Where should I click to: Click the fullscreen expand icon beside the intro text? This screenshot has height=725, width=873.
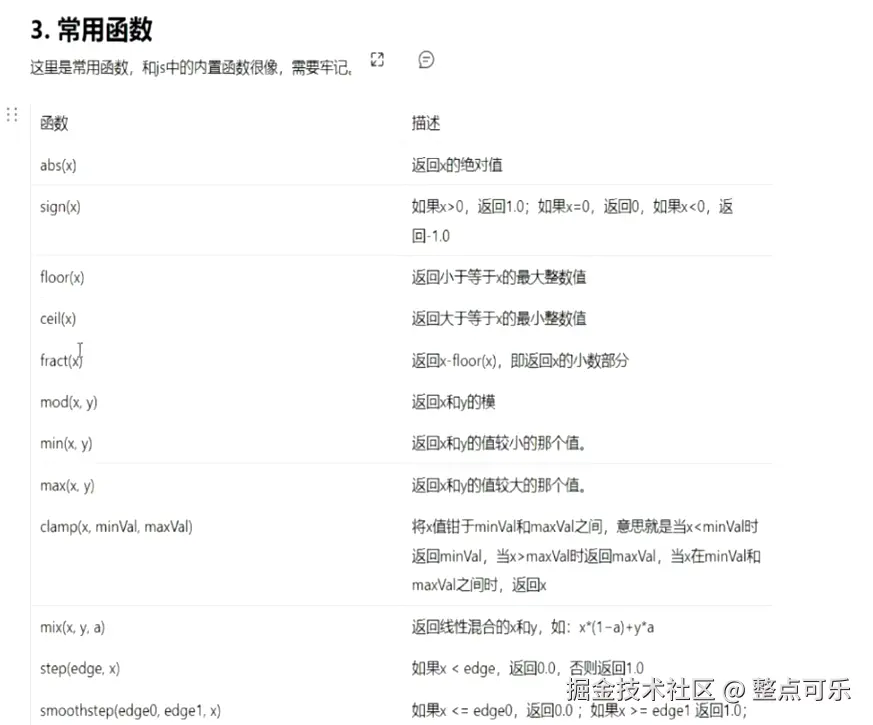pos(377,60)
